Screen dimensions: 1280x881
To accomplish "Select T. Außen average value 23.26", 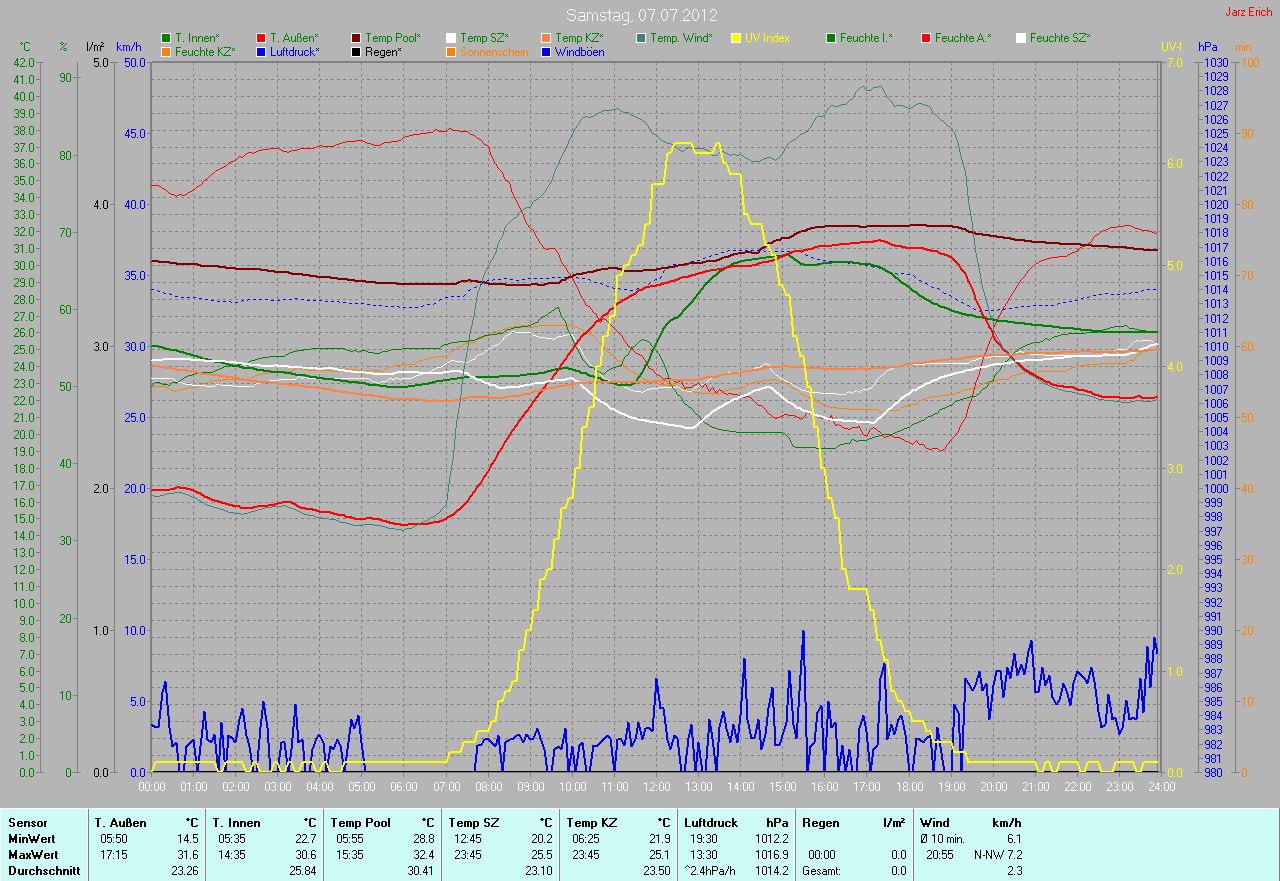I will tap(185, 871).
